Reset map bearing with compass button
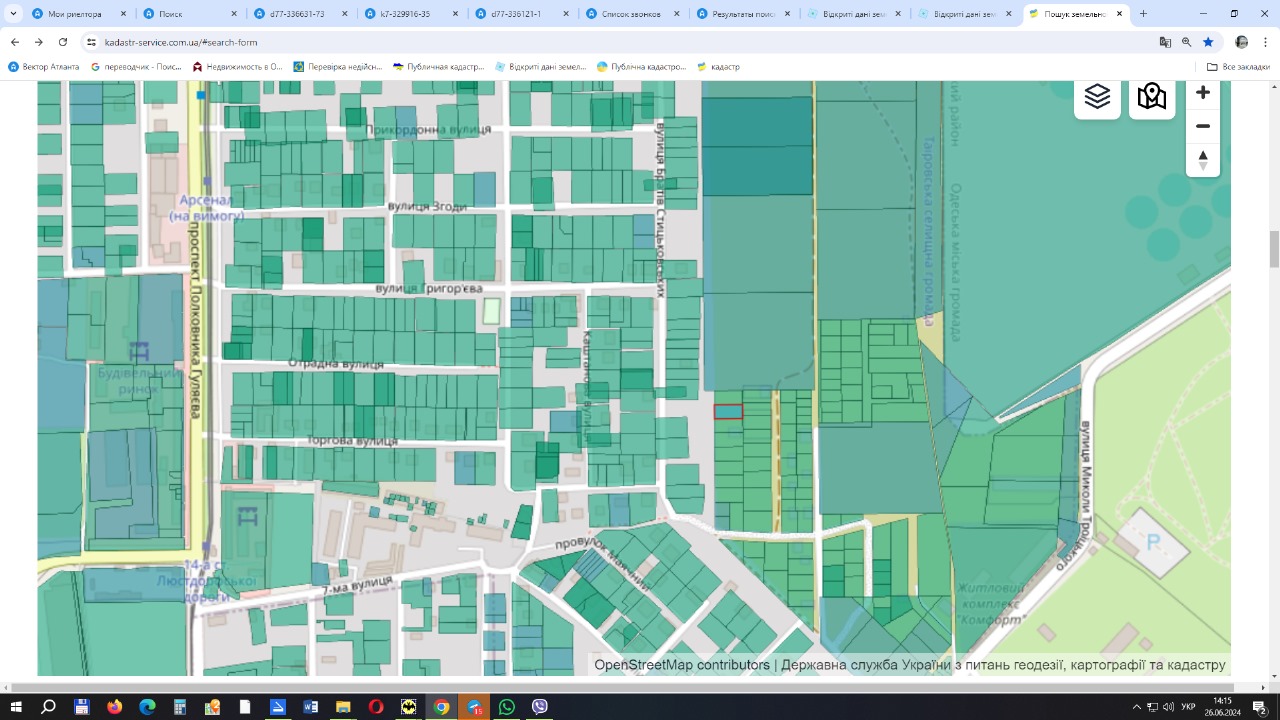The width and height of the screenshot is (1280, 720). (x=1203, y=160)
